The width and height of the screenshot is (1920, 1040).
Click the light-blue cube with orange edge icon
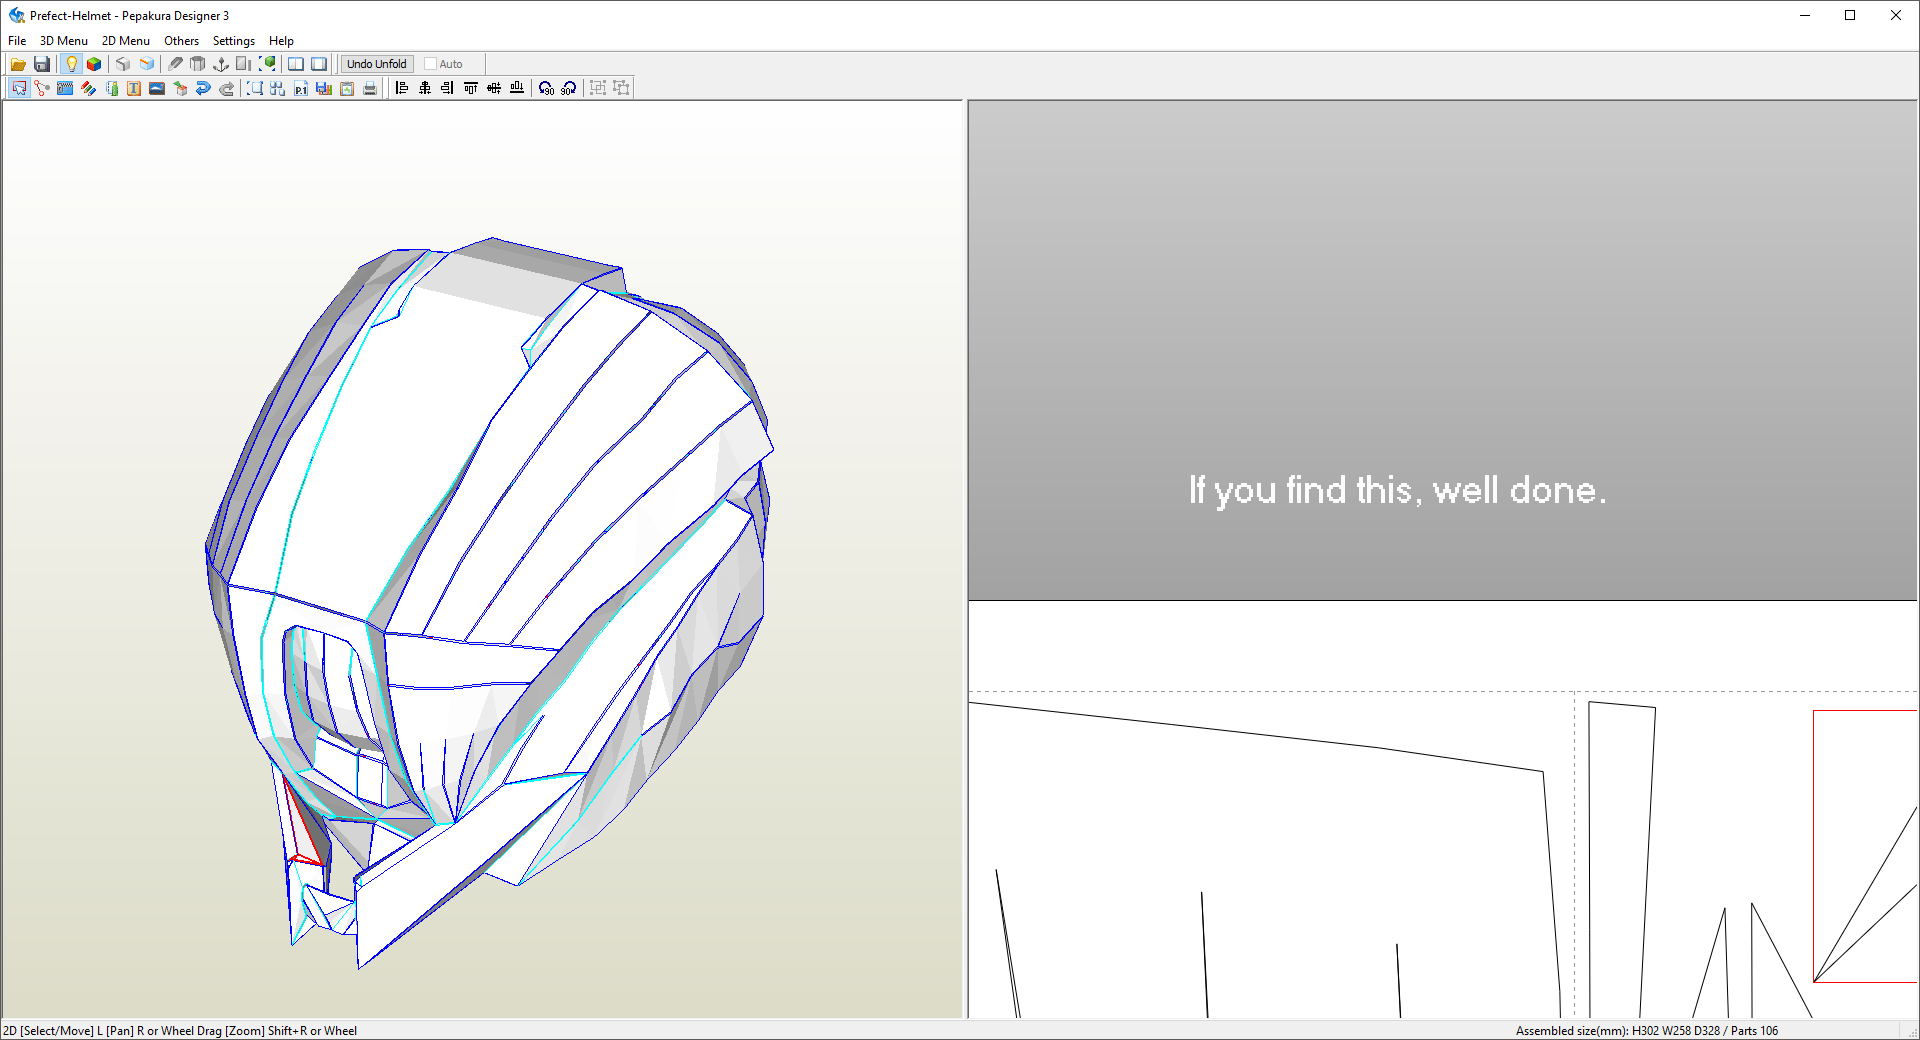147,64
